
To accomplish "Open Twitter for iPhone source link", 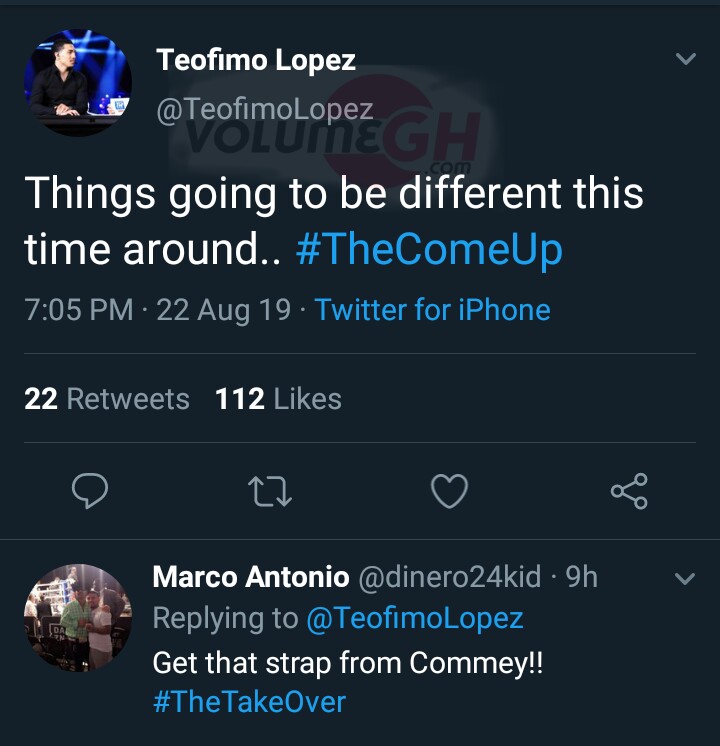I will click(x=432, y=310).
